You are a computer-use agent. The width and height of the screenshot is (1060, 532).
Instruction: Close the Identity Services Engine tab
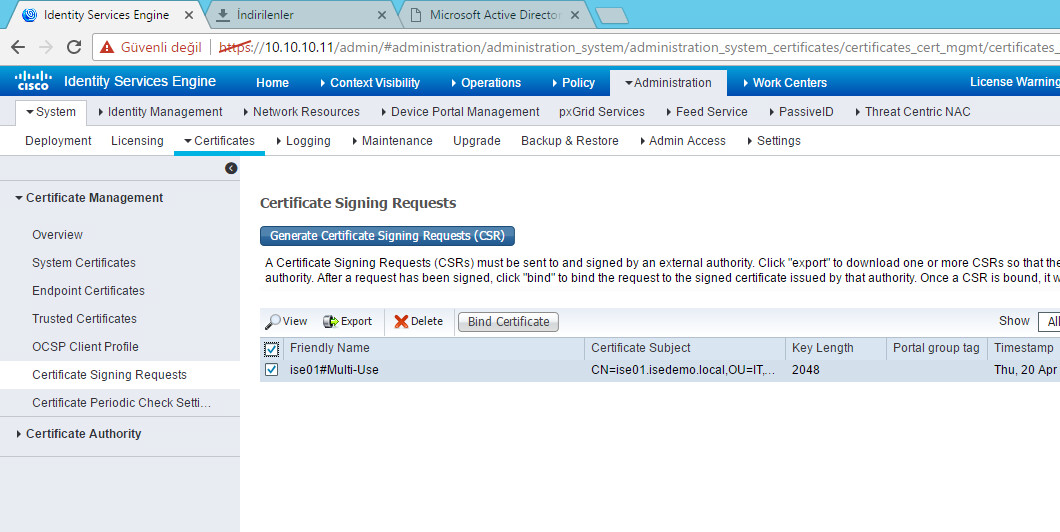click(x=189, y=15)
